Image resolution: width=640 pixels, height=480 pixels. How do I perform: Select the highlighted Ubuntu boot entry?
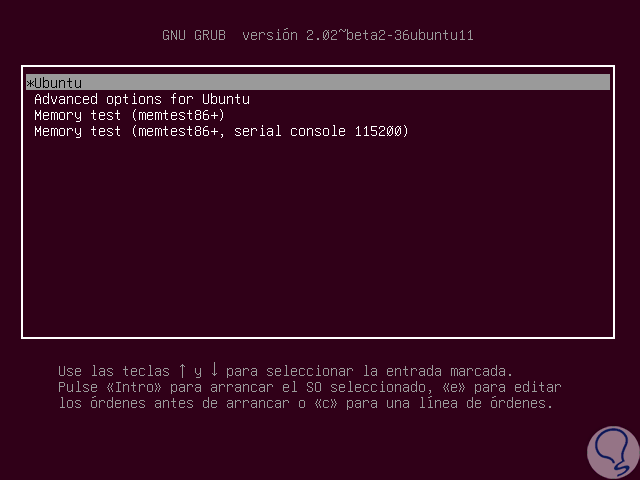pyautogui.click(x=58, y=83)
